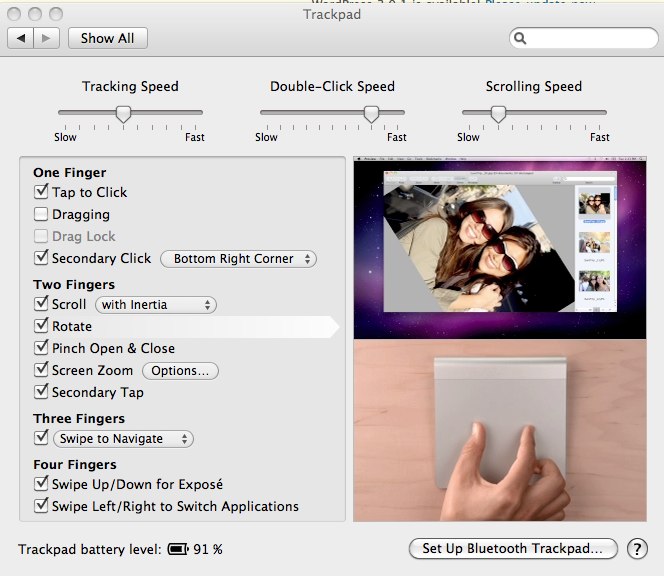Toggle Swipe Up/Down for Exposé
This screenshot has height=576, width=664.
tap(41, 484)
